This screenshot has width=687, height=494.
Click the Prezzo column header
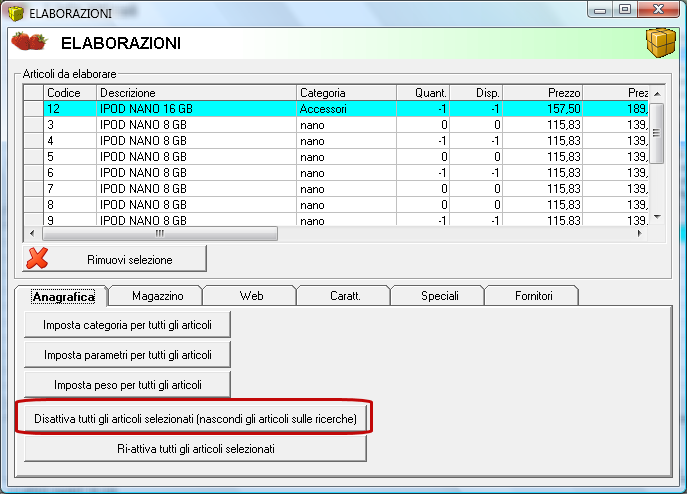point(542,93)
